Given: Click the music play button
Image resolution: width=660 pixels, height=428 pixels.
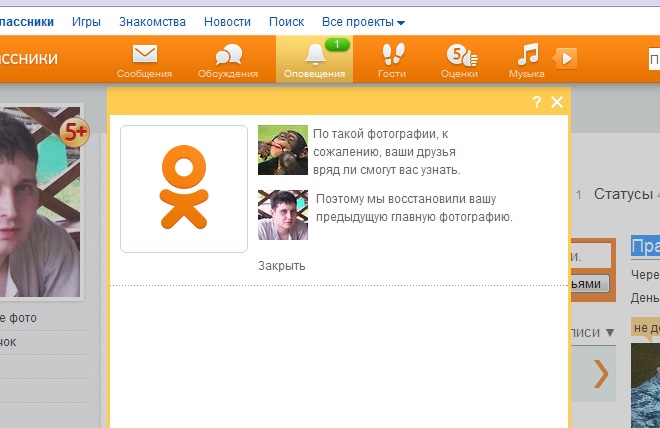Looking at the screenshot, I should (x=565, y=58).
